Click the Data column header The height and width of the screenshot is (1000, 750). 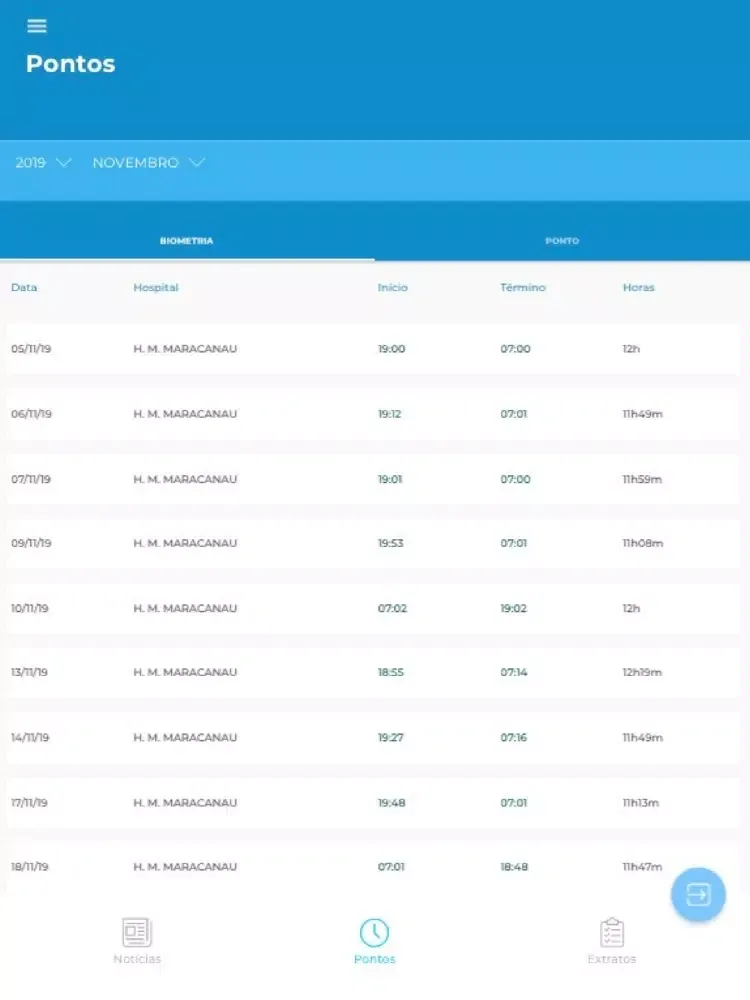pos(24,288)
